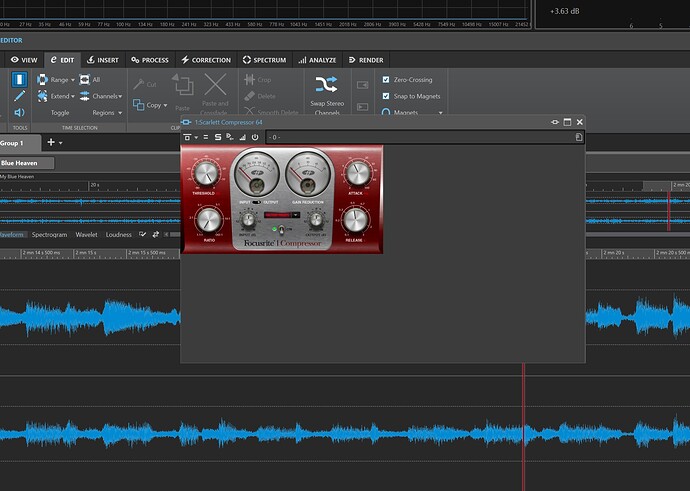Click the Toggle selection button

60,113
